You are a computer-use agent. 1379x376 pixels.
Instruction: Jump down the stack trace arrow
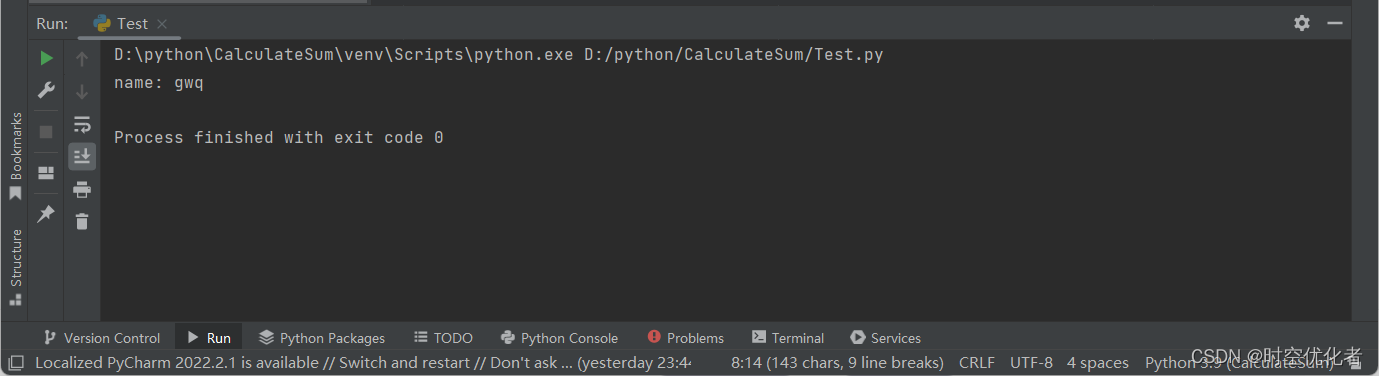[82, 91]
